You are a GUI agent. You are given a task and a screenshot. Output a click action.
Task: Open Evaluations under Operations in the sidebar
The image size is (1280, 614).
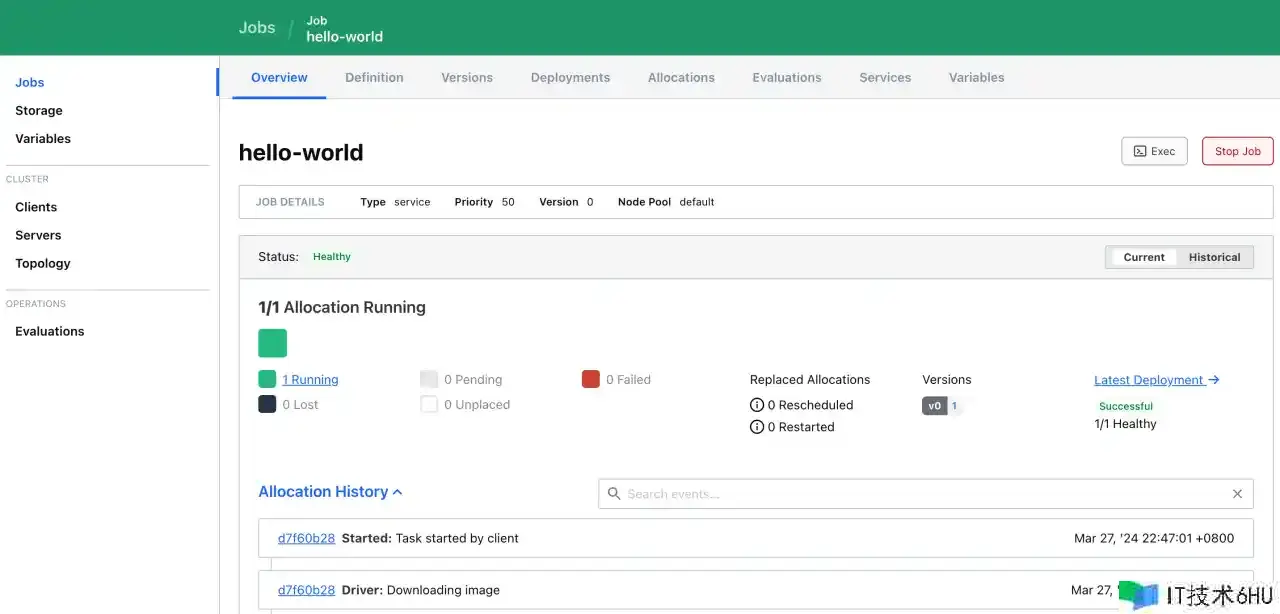(50, 331)
